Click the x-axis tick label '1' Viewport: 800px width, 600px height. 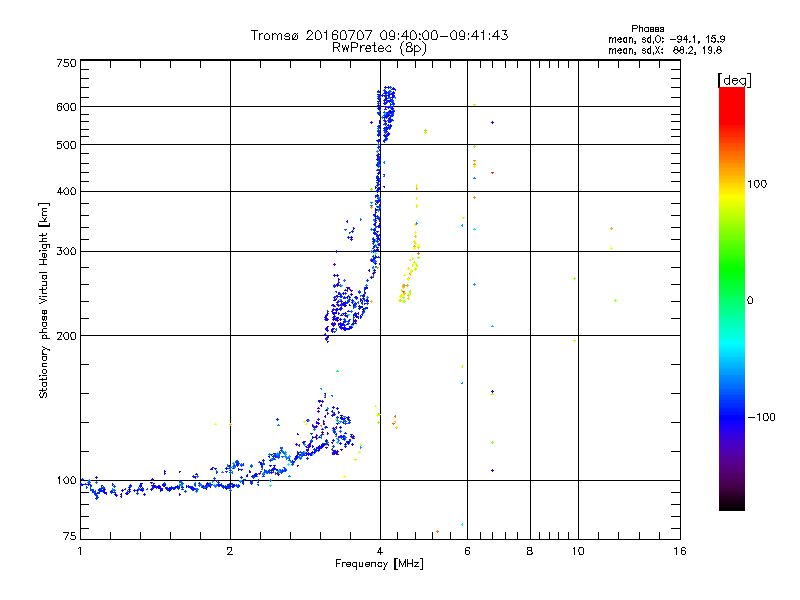click(80, 551)
